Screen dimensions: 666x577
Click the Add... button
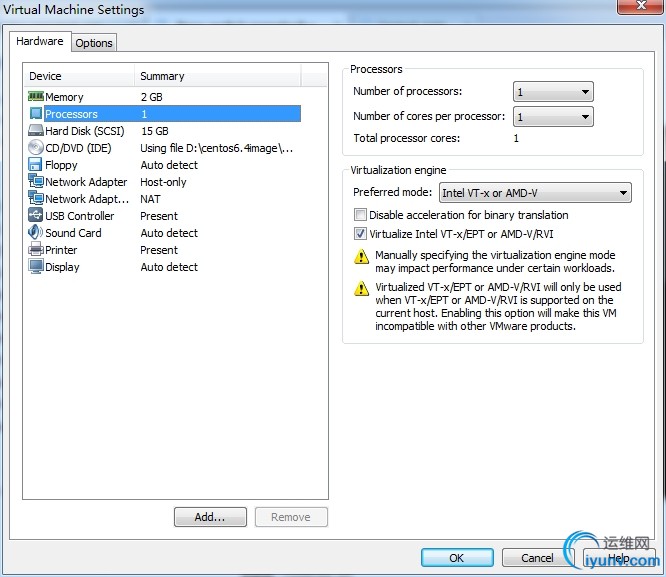point(210,517)
